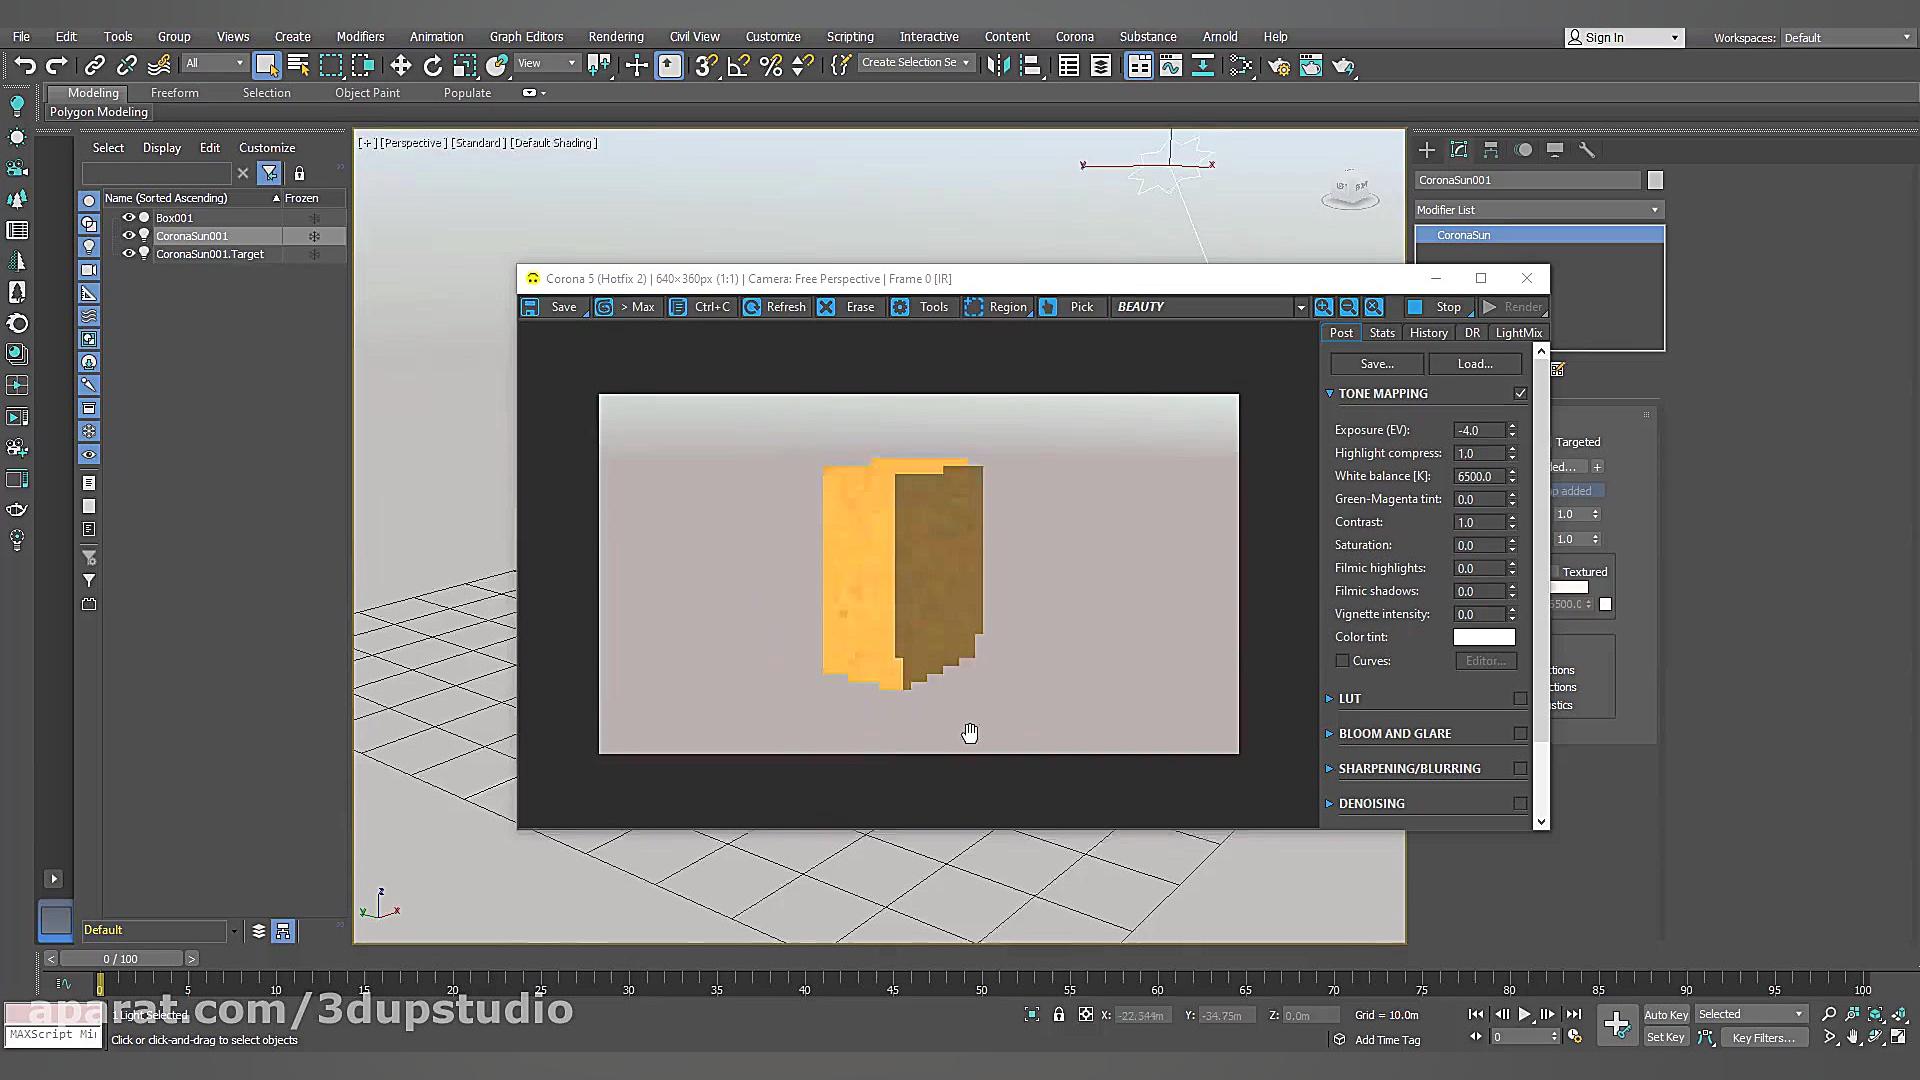Open the Modifier List dropdown

tap(1538, 210)
